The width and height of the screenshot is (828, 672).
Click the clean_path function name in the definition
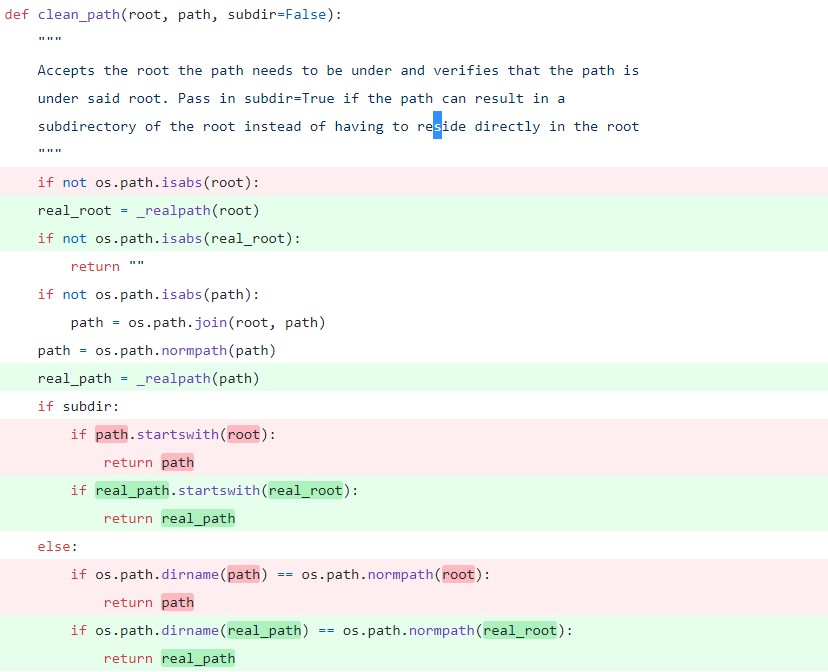point(78,15)
